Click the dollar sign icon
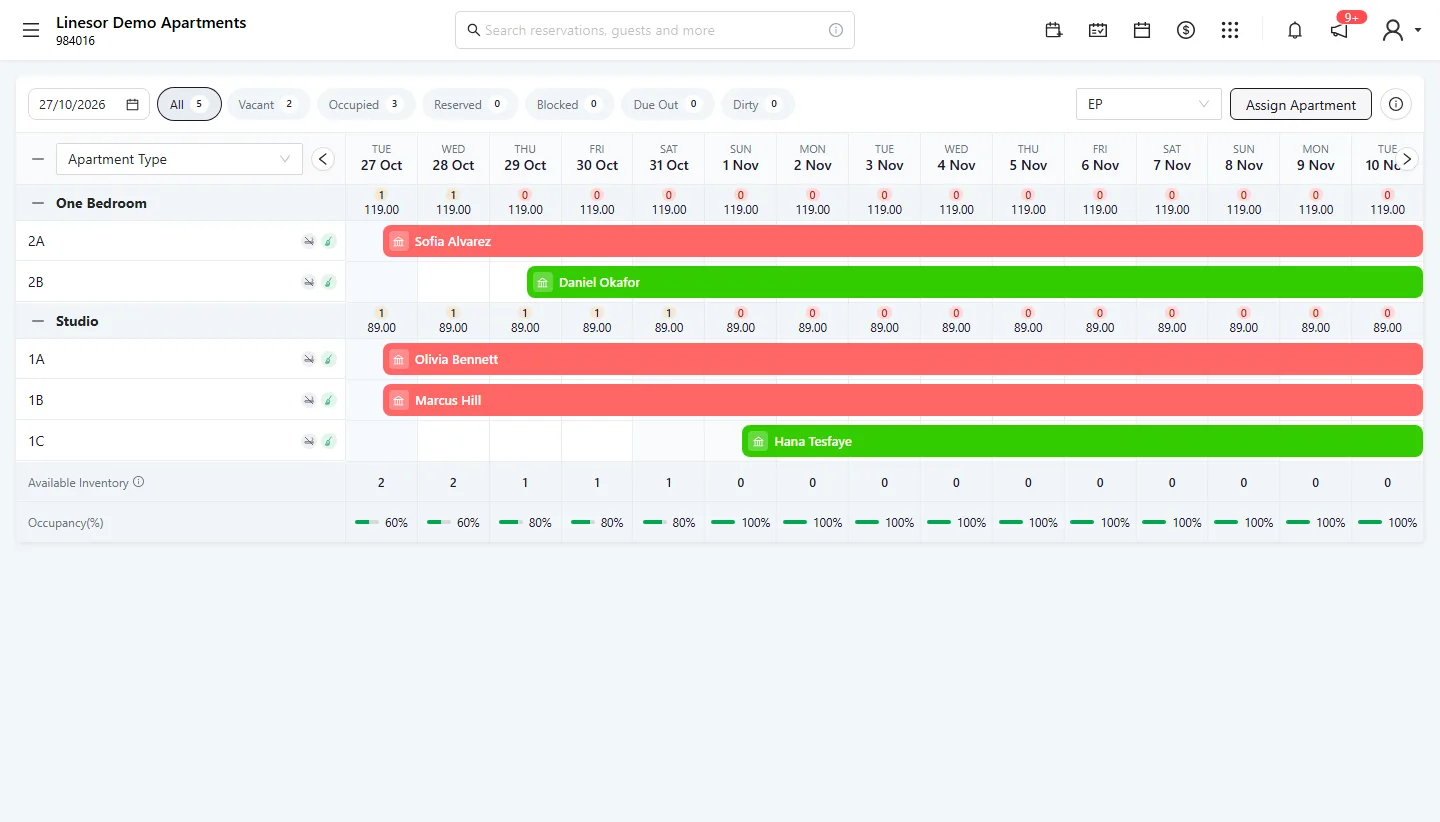Viewport: 1440px width, 822px height. click(x=1186, y=30)
